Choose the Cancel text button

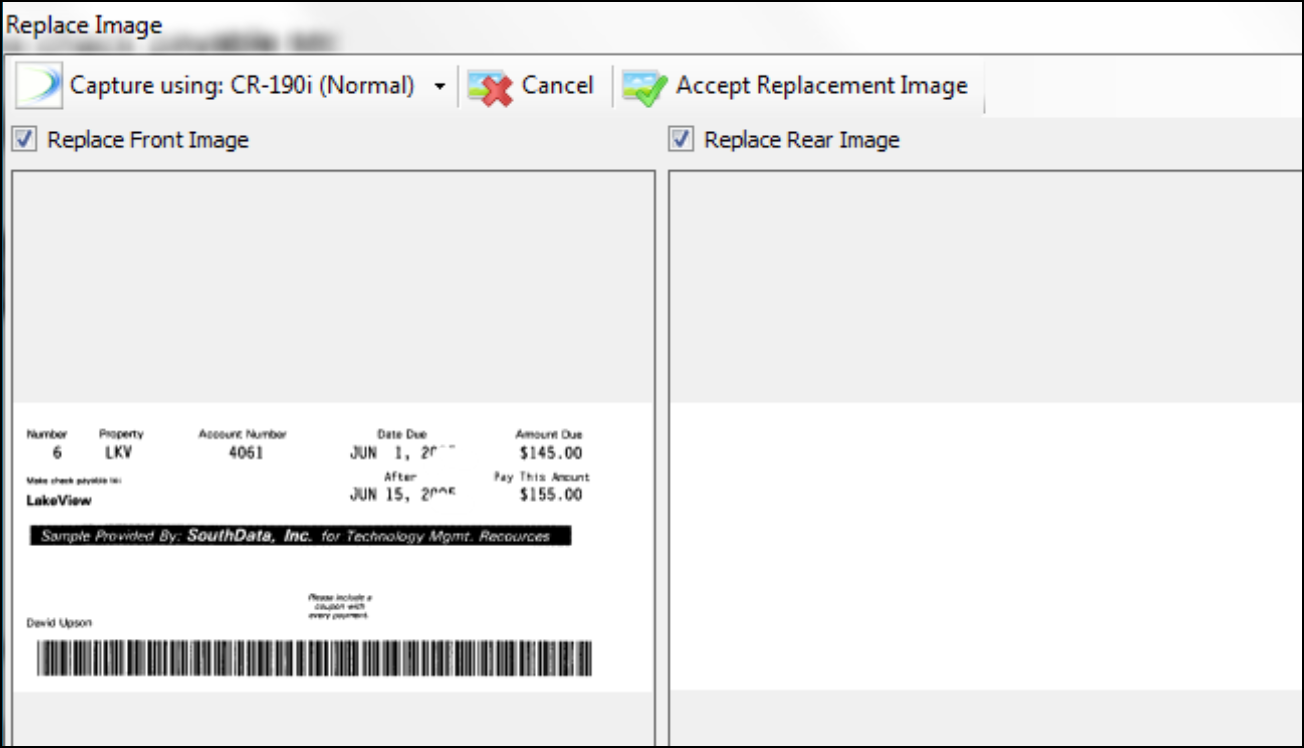point(558,86)
